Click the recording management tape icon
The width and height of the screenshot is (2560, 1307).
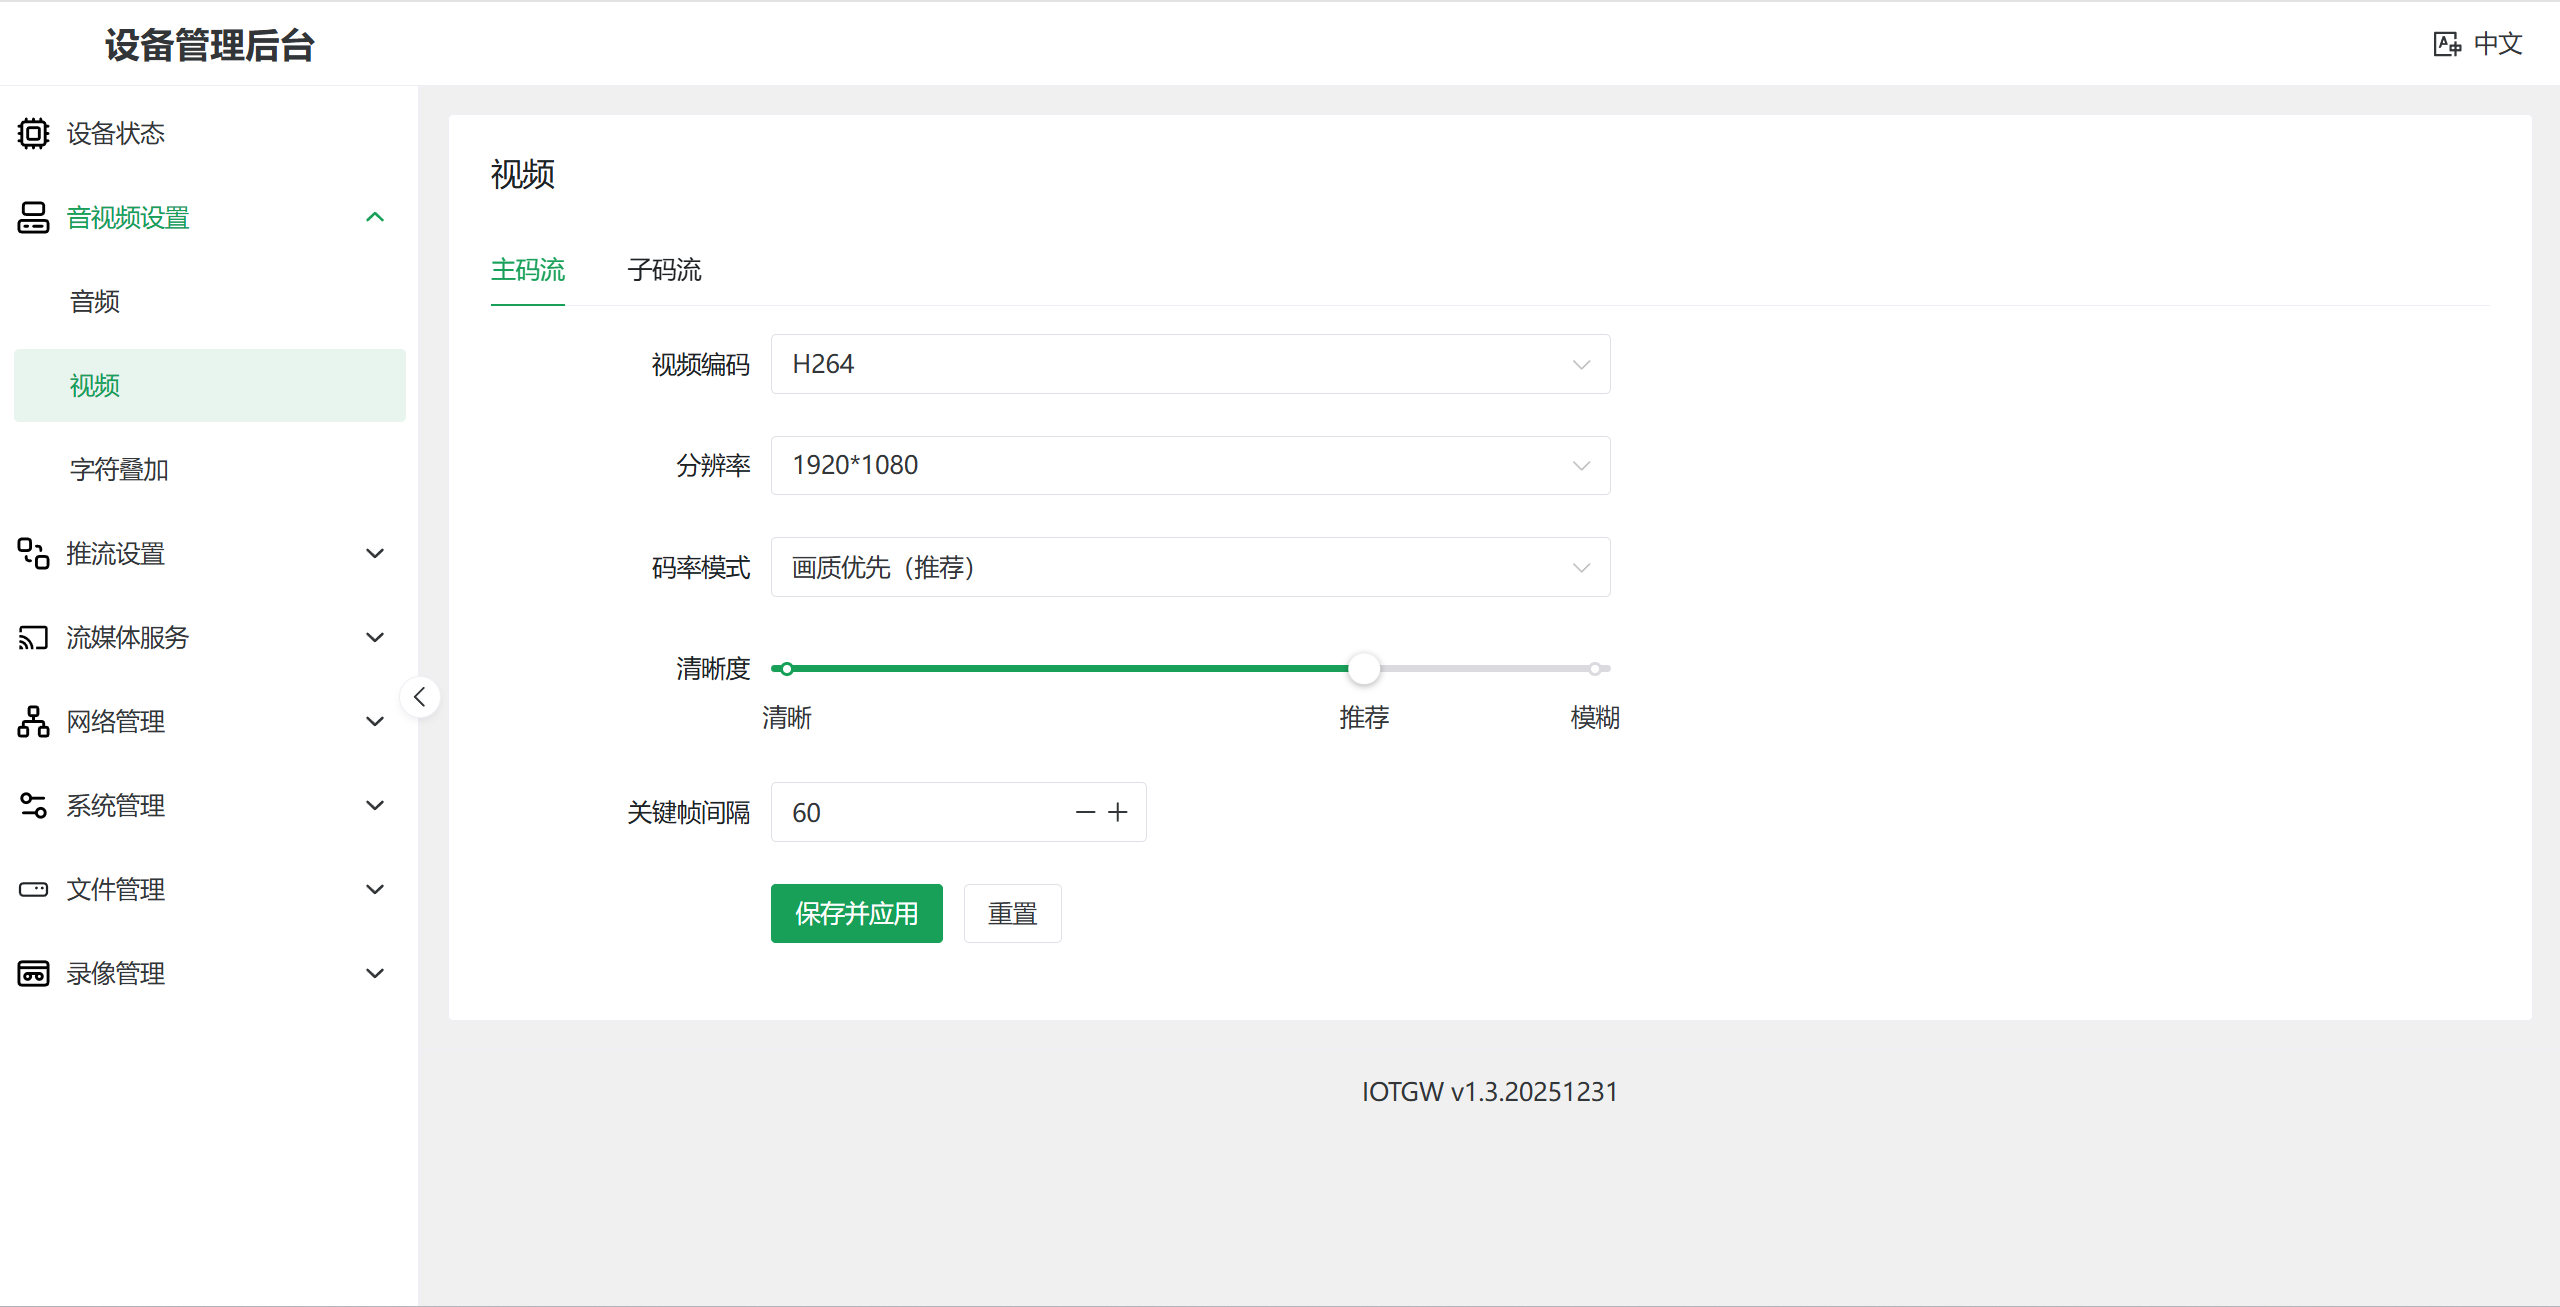tap(33, 973)
